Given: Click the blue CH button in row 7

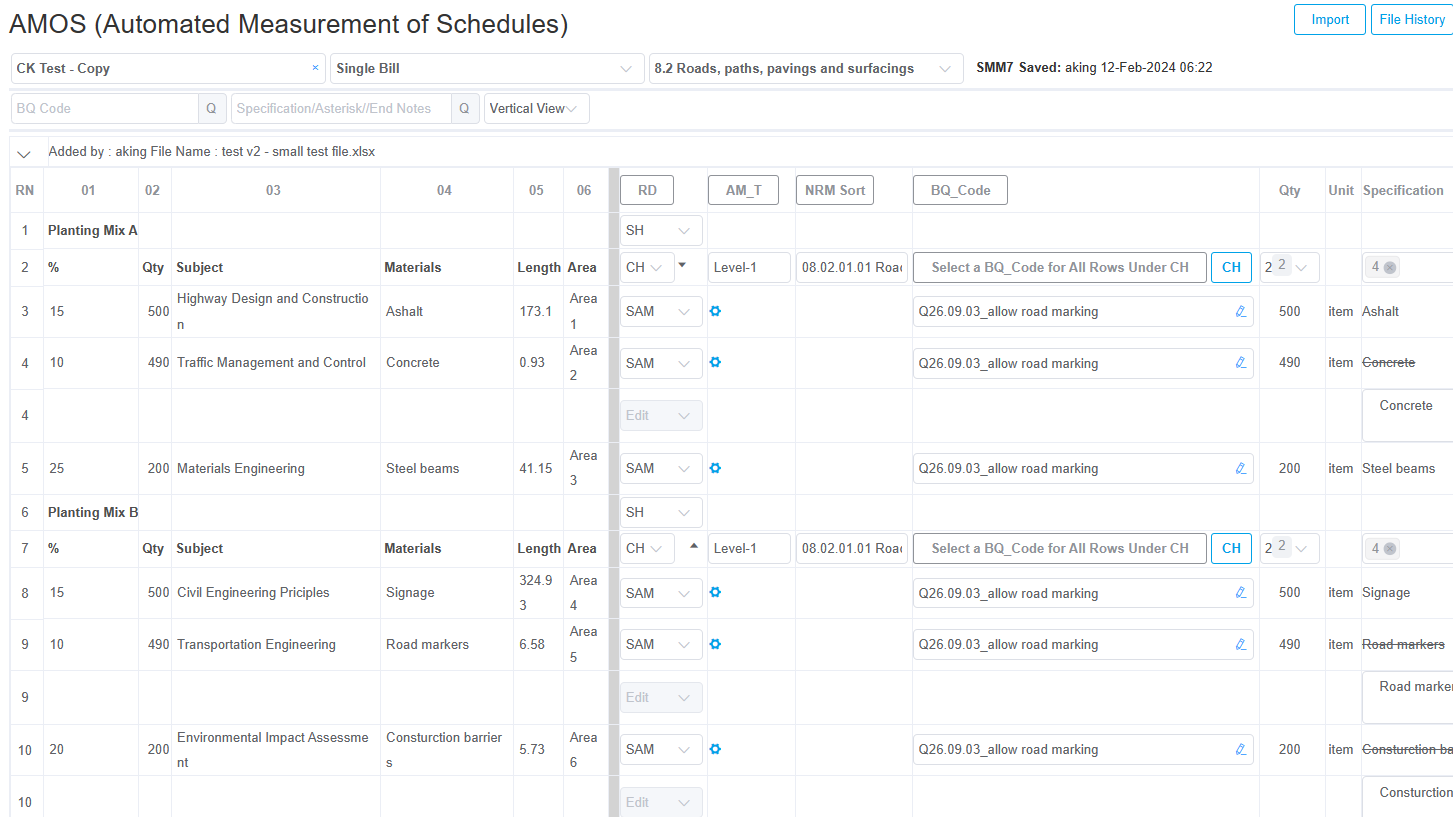Looking at the screenshot, I should [1231, 548].
